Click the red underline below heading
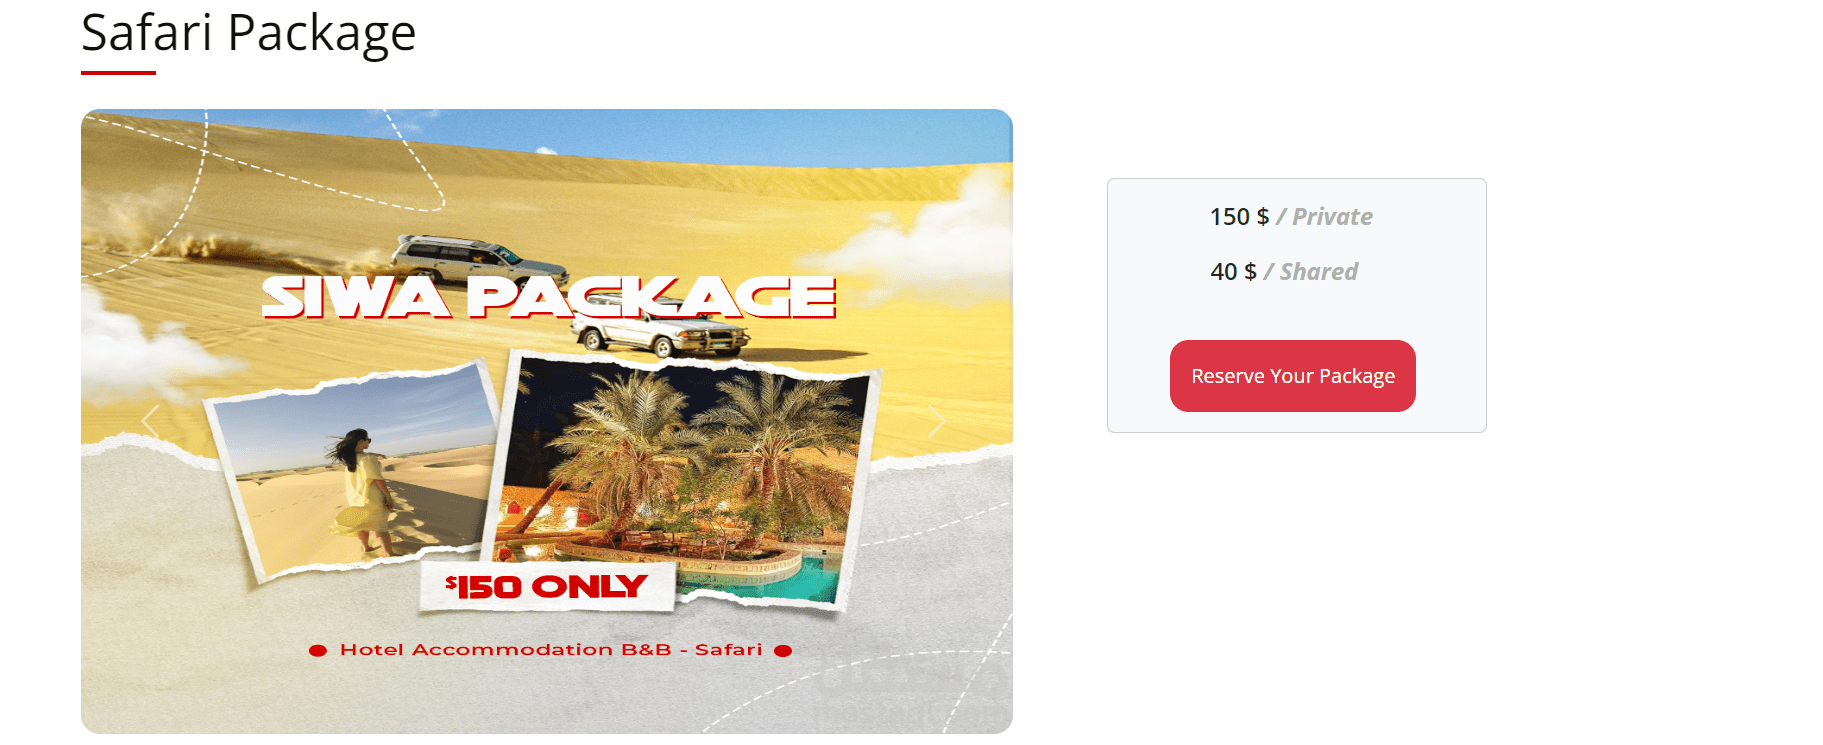The width and height of the screenshot is (1823, 745). (118, 73)
